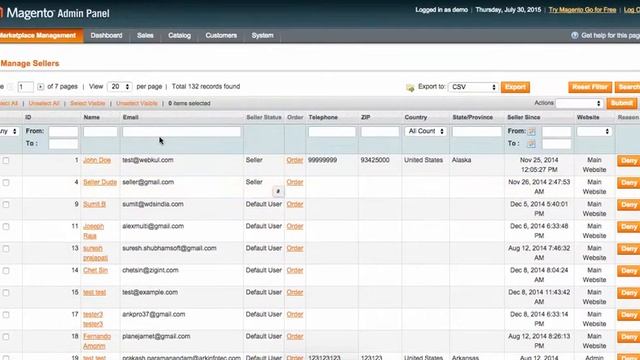Select checkbox for Chet Sin row

click(x=6, y=271)
